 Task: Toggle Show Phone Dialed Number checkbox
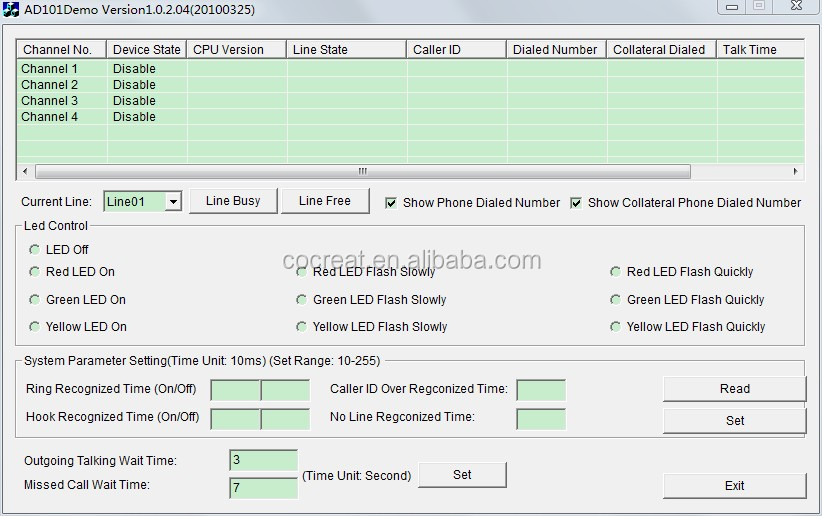pyautogui.click(x=391, y=202)
